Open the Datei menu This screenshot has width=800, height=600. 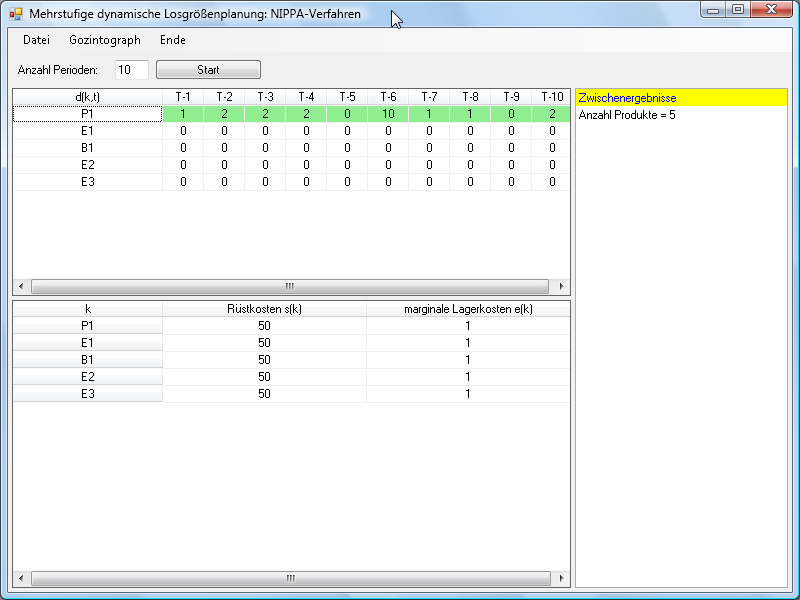click(36, 40)
